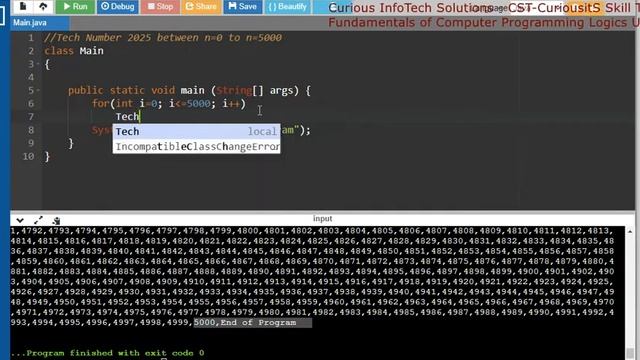Fold the main method at line 5
This screenshot has height=360, width=640.
tap(38, 90)
